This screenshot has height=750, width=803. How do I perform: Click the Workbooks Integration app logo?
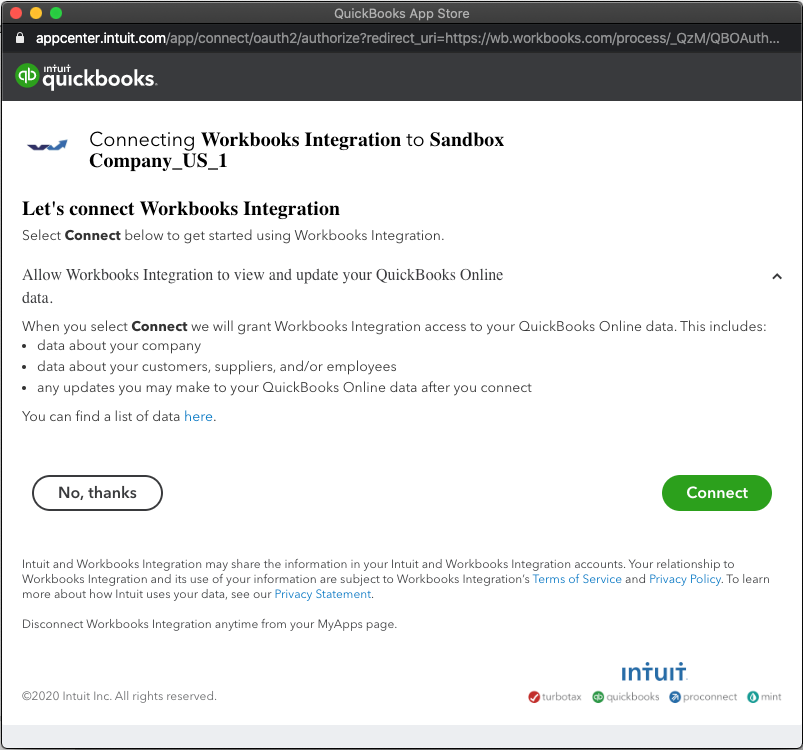[47, 146]
